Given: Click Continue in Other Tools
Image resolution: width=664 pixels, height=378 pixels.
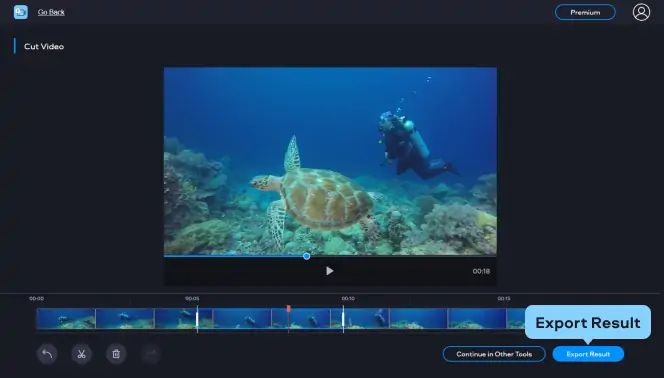Looking at the screenshot, I should coord(494,354).
